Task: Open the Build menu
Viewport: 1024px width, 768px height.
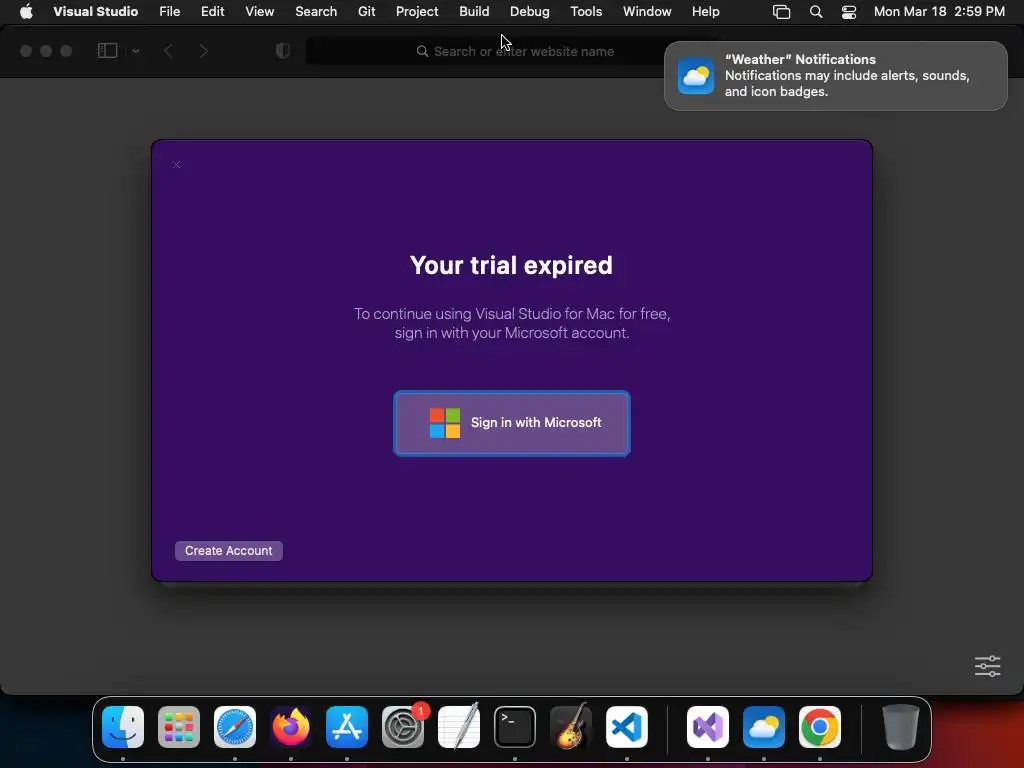Action: [x=474, y=12]
